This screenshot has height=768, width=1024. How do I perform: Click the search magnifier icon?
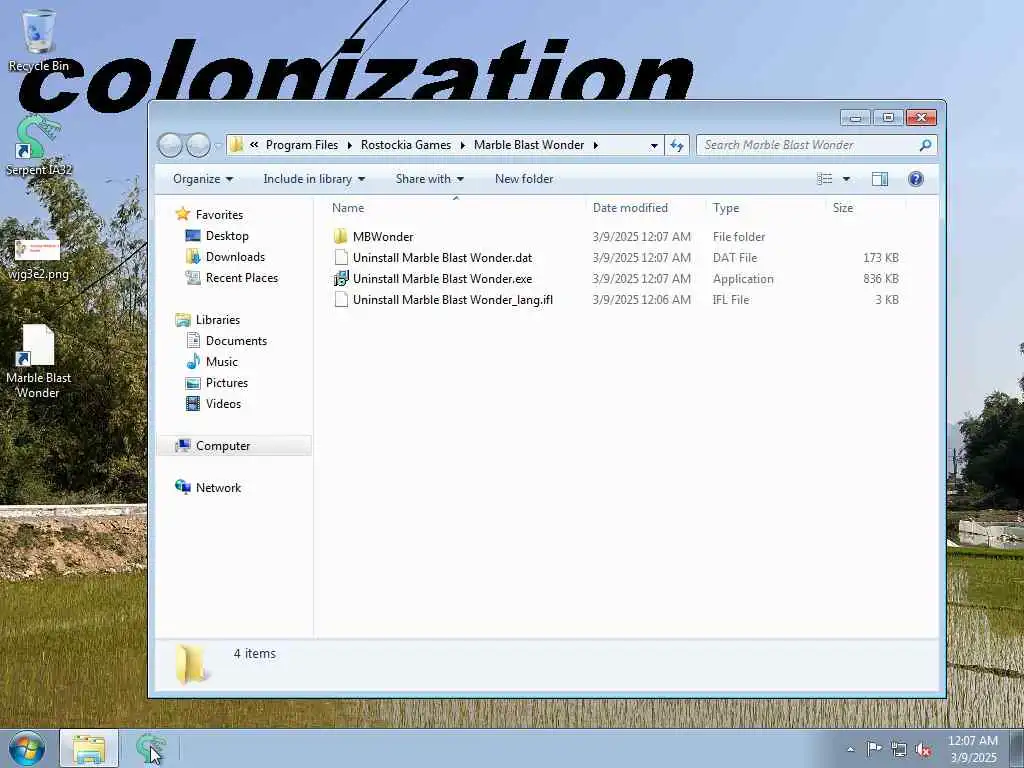(x=925, y=145)
